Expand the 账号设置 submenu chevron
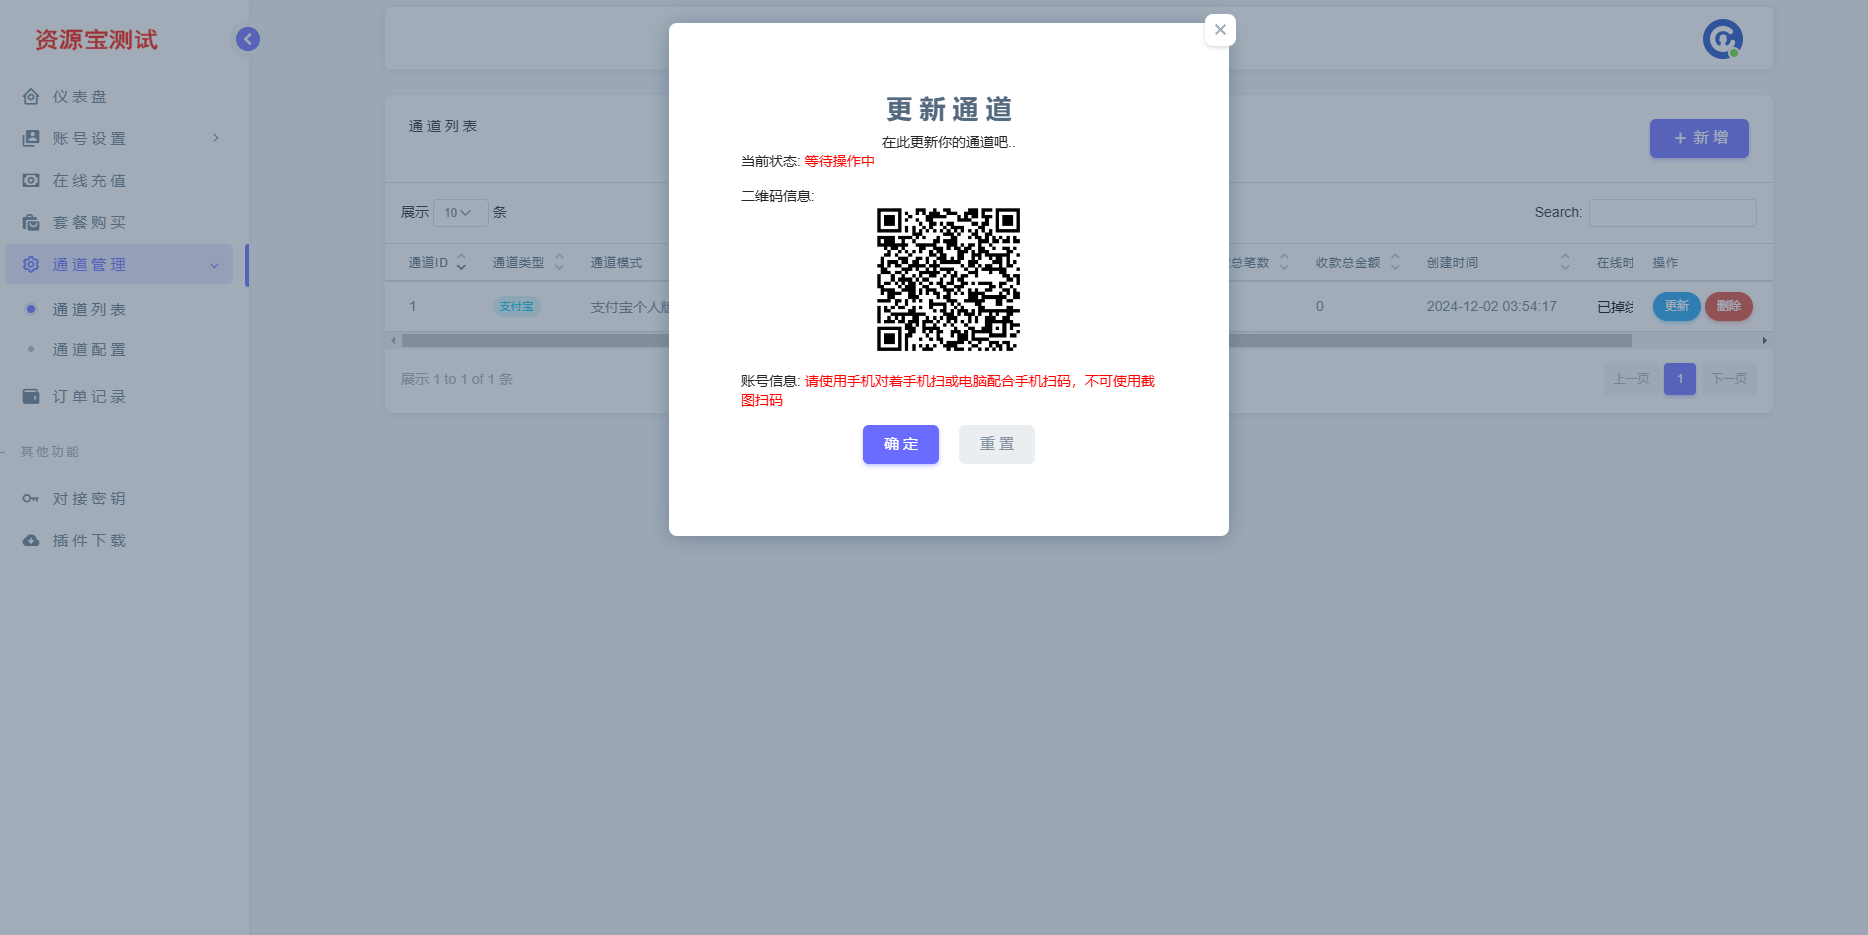Viewport: 1868px width, 935px height. tap(215, 138)
